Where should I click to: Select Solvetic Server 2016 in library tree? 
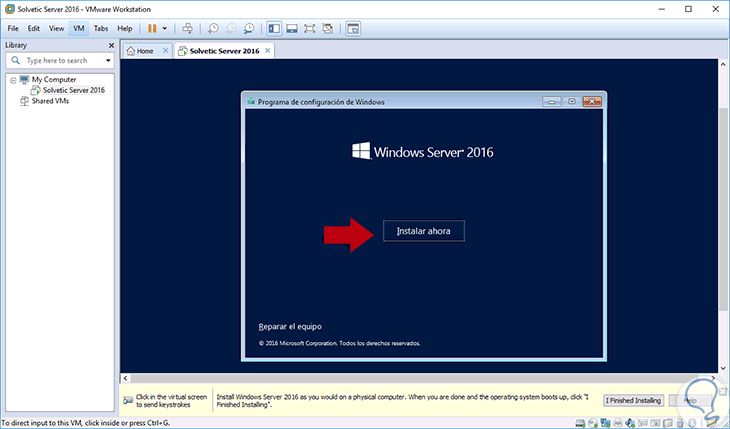tap(74, 90)
